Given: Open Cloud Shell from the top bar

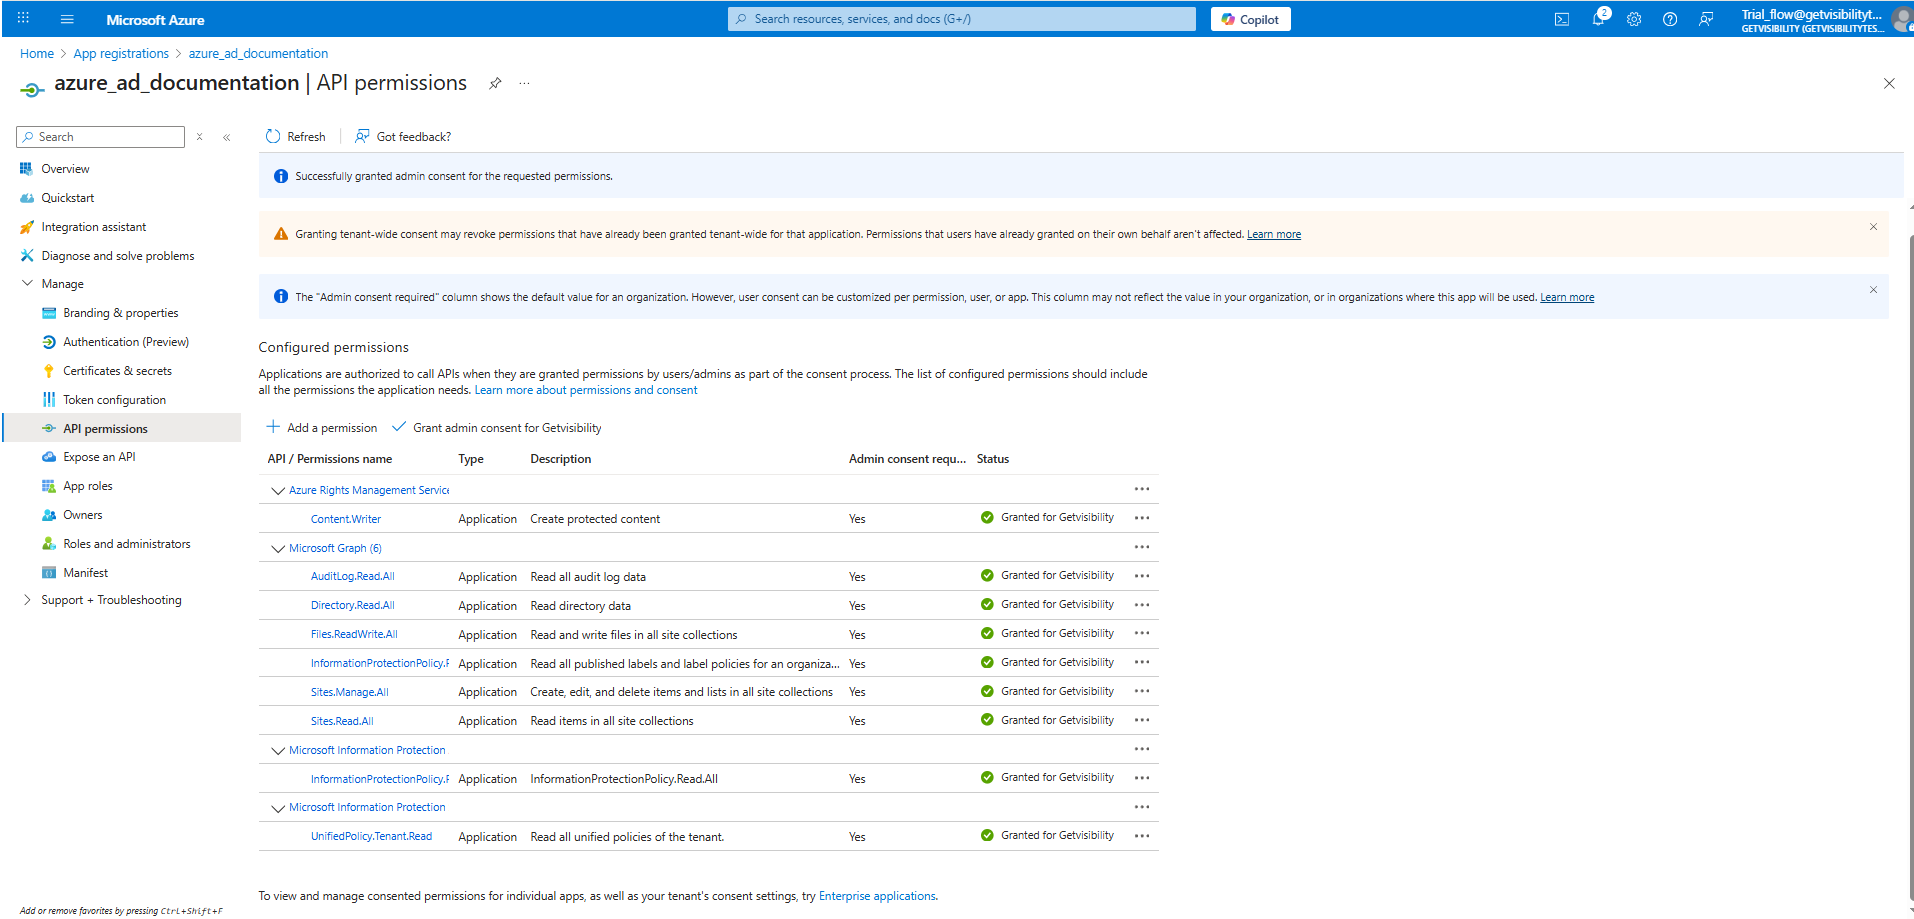Looking at the screenshot, I should click(1561, 19).
